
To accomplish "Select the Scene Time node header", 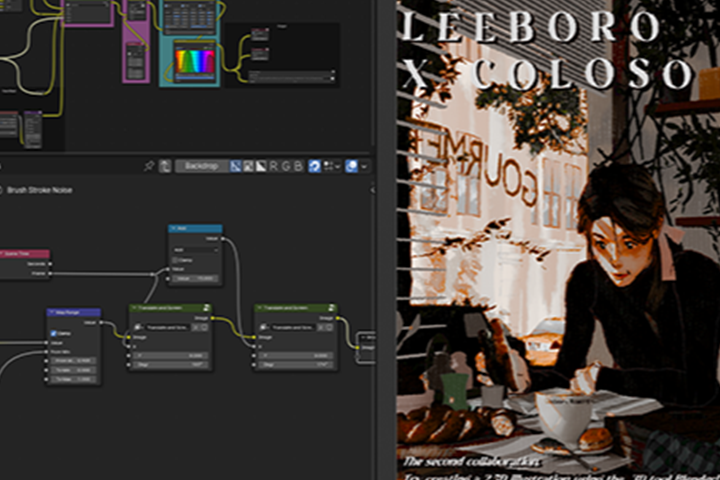I will pos(24,254).
